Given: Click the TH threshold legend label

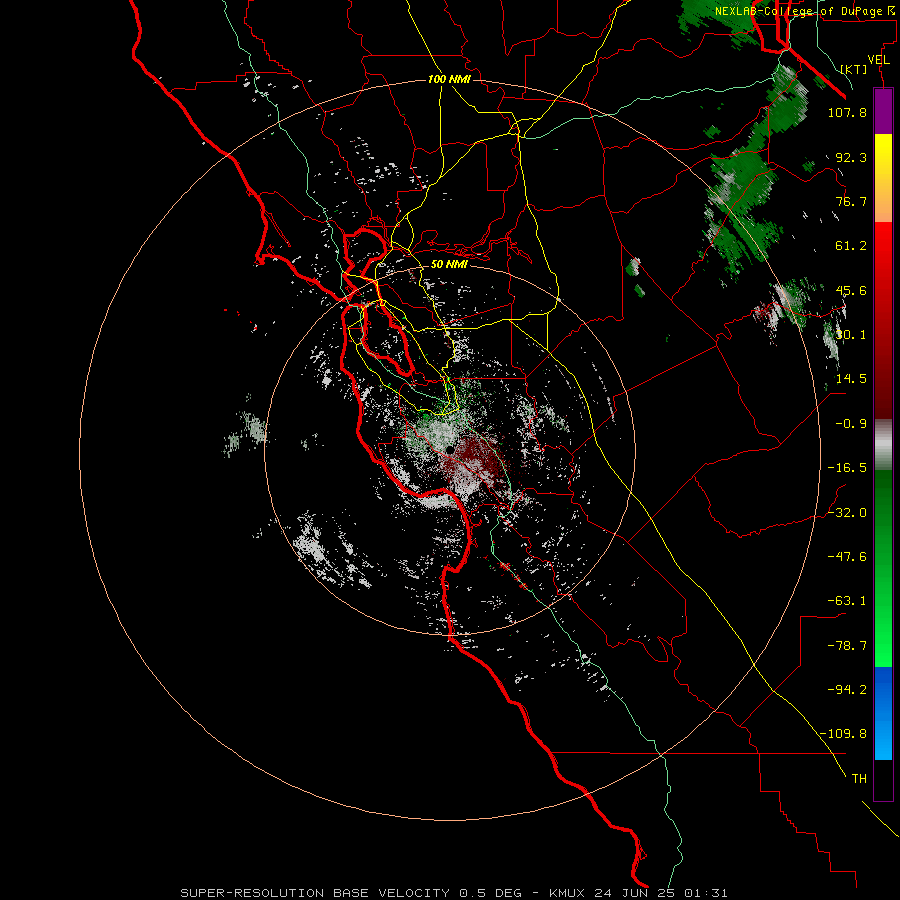Looking at the screenshot, I should click(859, 779).
